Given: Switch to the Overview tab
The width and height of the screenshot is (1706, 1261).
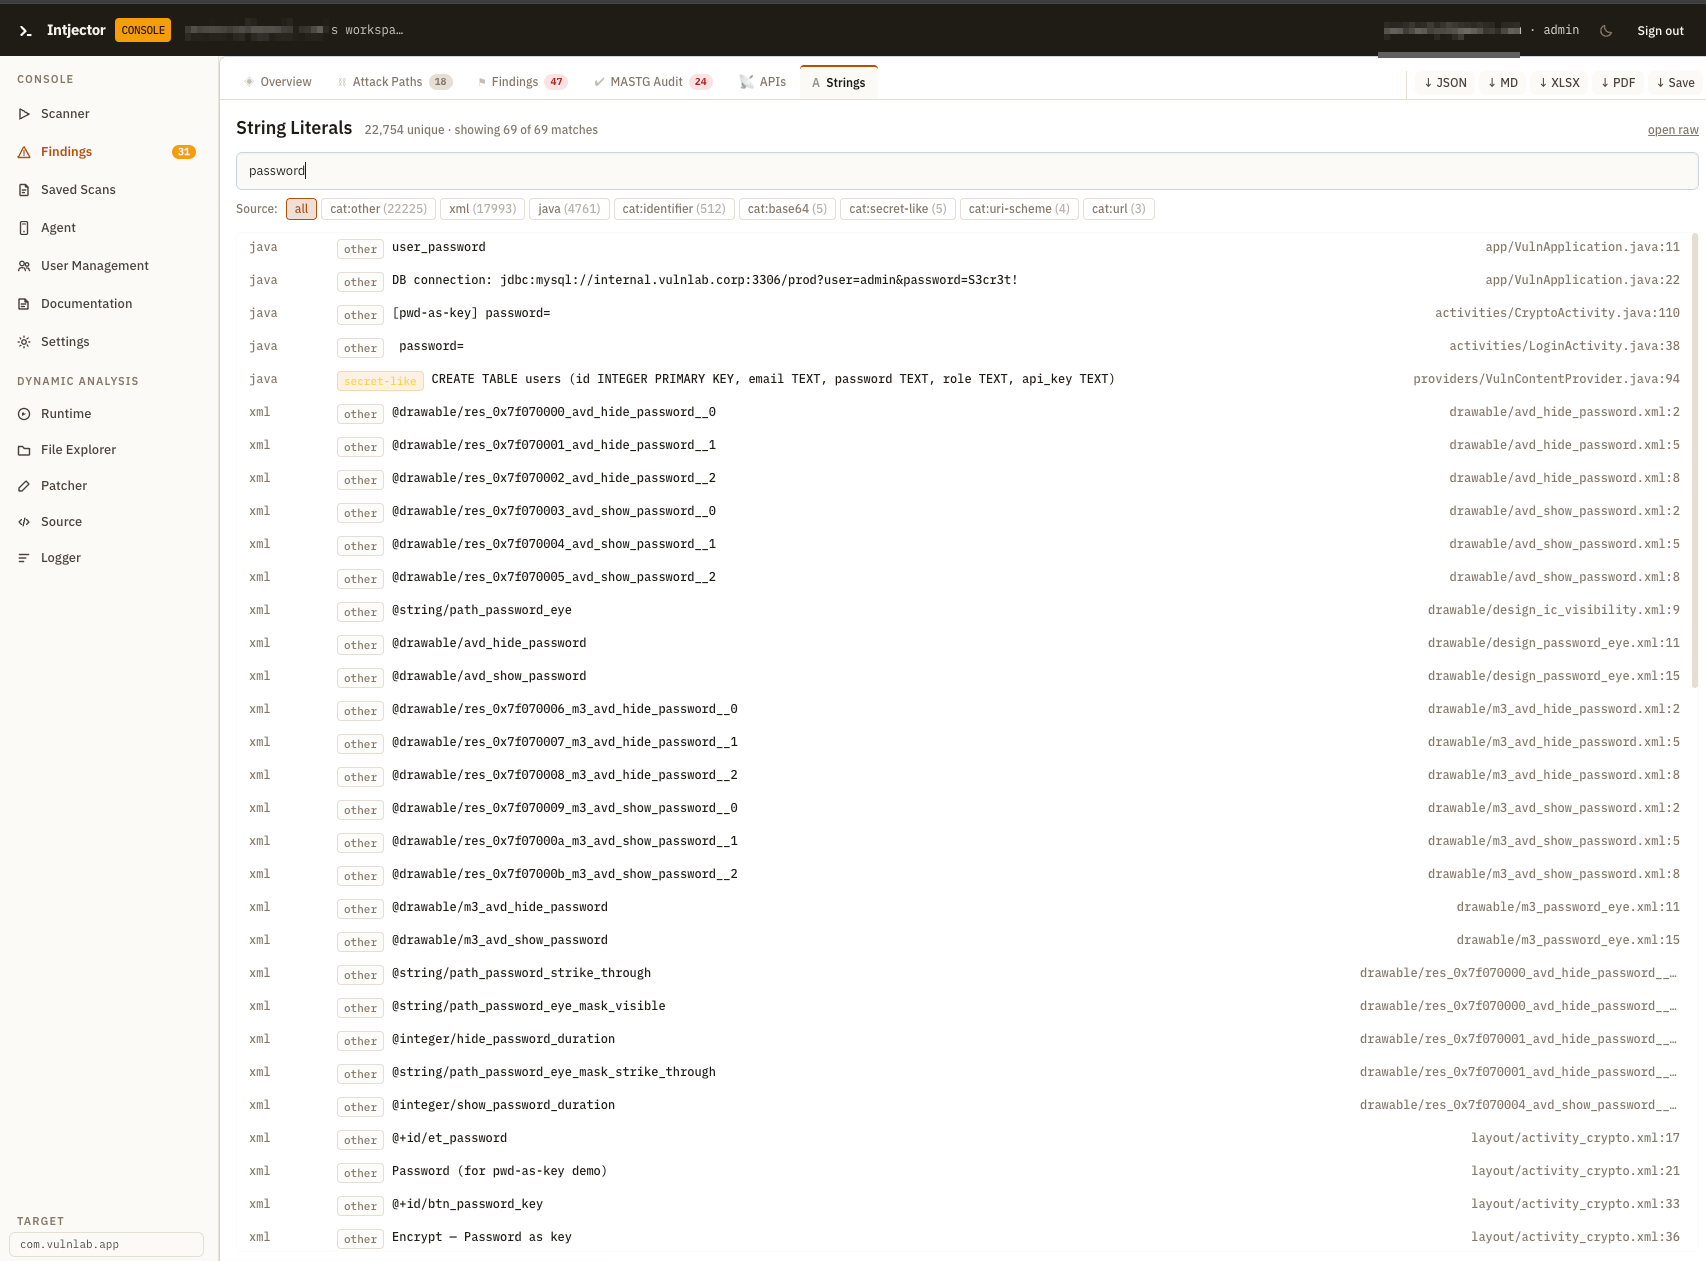Looking at the screenshot, I should pyautogui.click(x=278, y=82).
